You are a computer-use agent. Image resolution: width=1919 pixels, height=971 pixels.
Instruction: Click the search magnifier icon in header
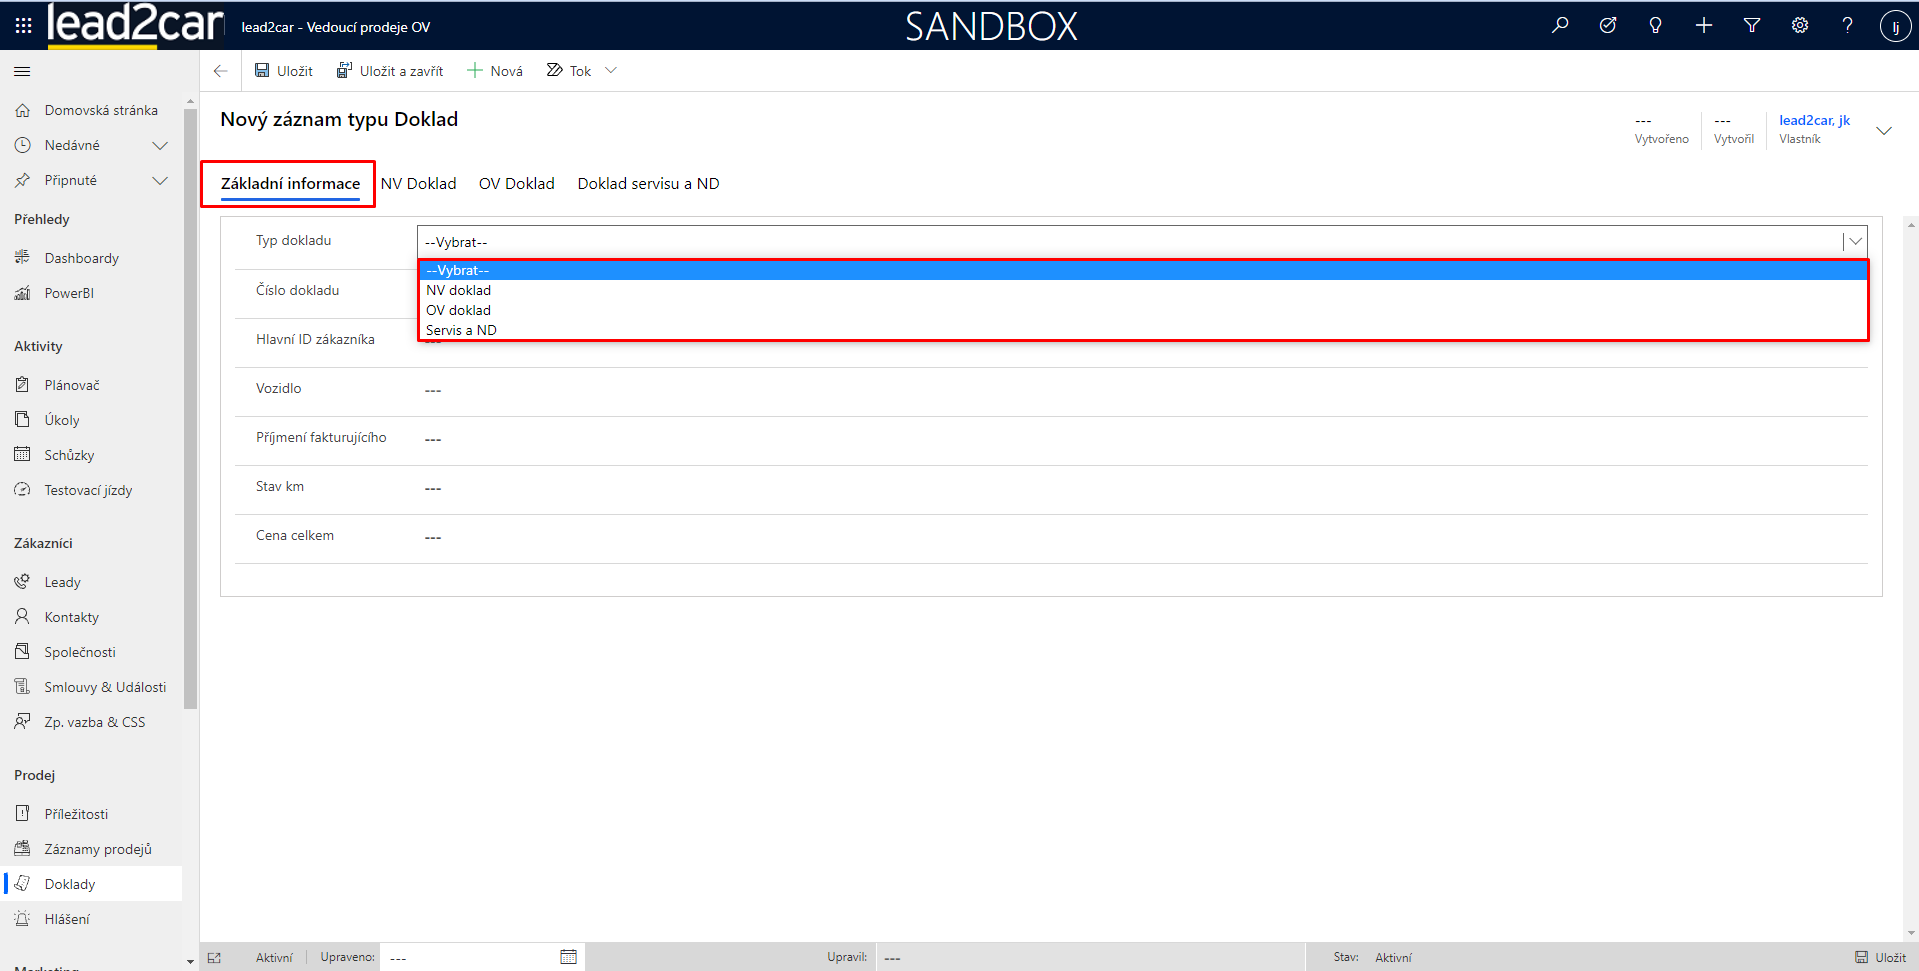1560,26
